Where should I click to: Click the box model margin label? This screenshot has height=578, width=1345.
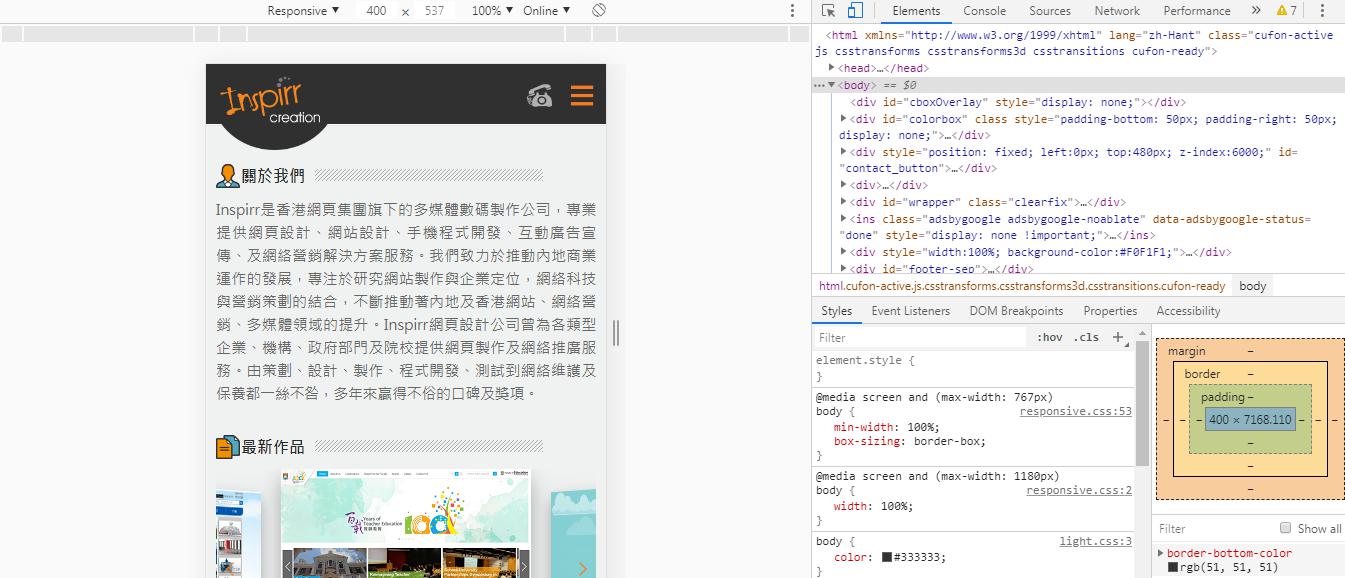(x=1187, y=351)
